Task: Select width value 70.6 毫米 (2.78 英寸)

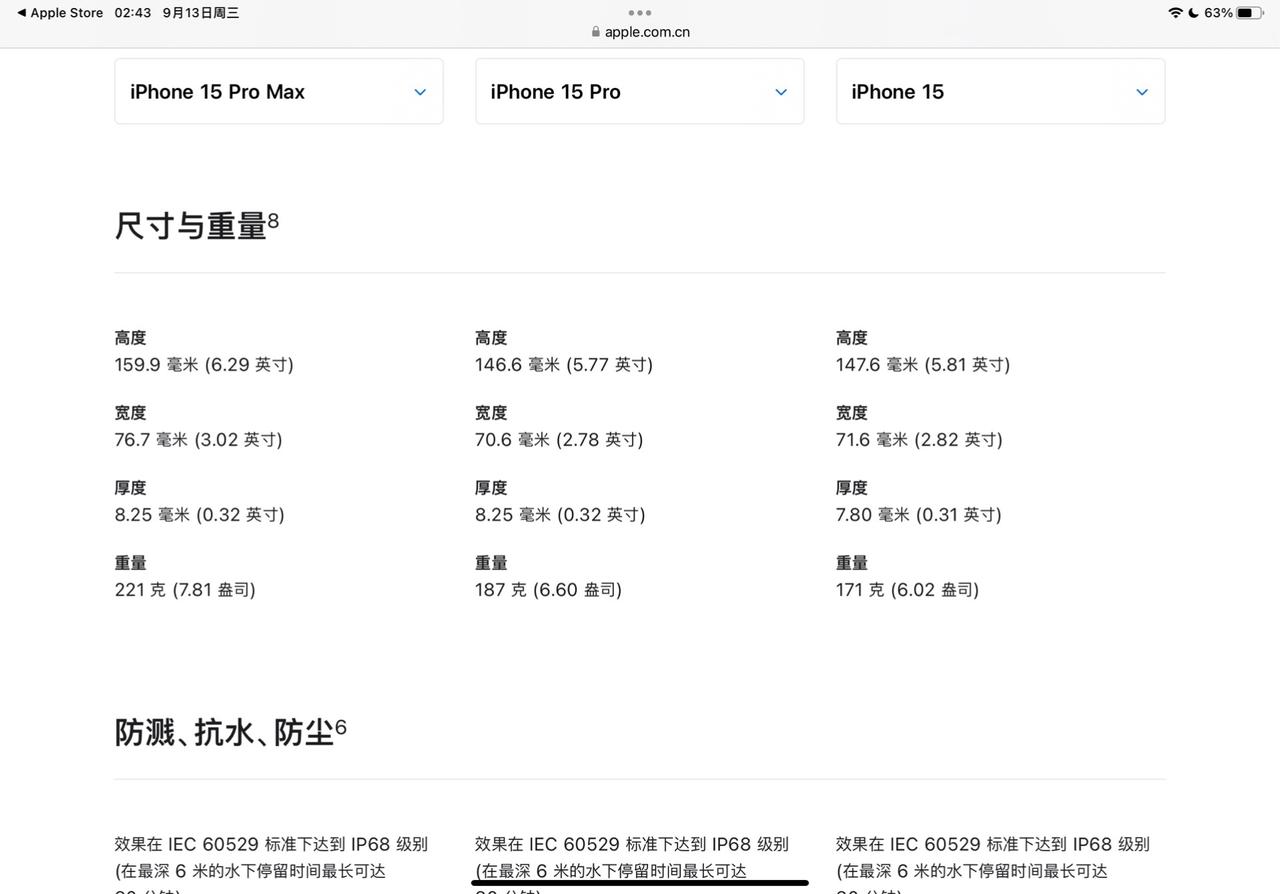Action: (x=559, y=440)
